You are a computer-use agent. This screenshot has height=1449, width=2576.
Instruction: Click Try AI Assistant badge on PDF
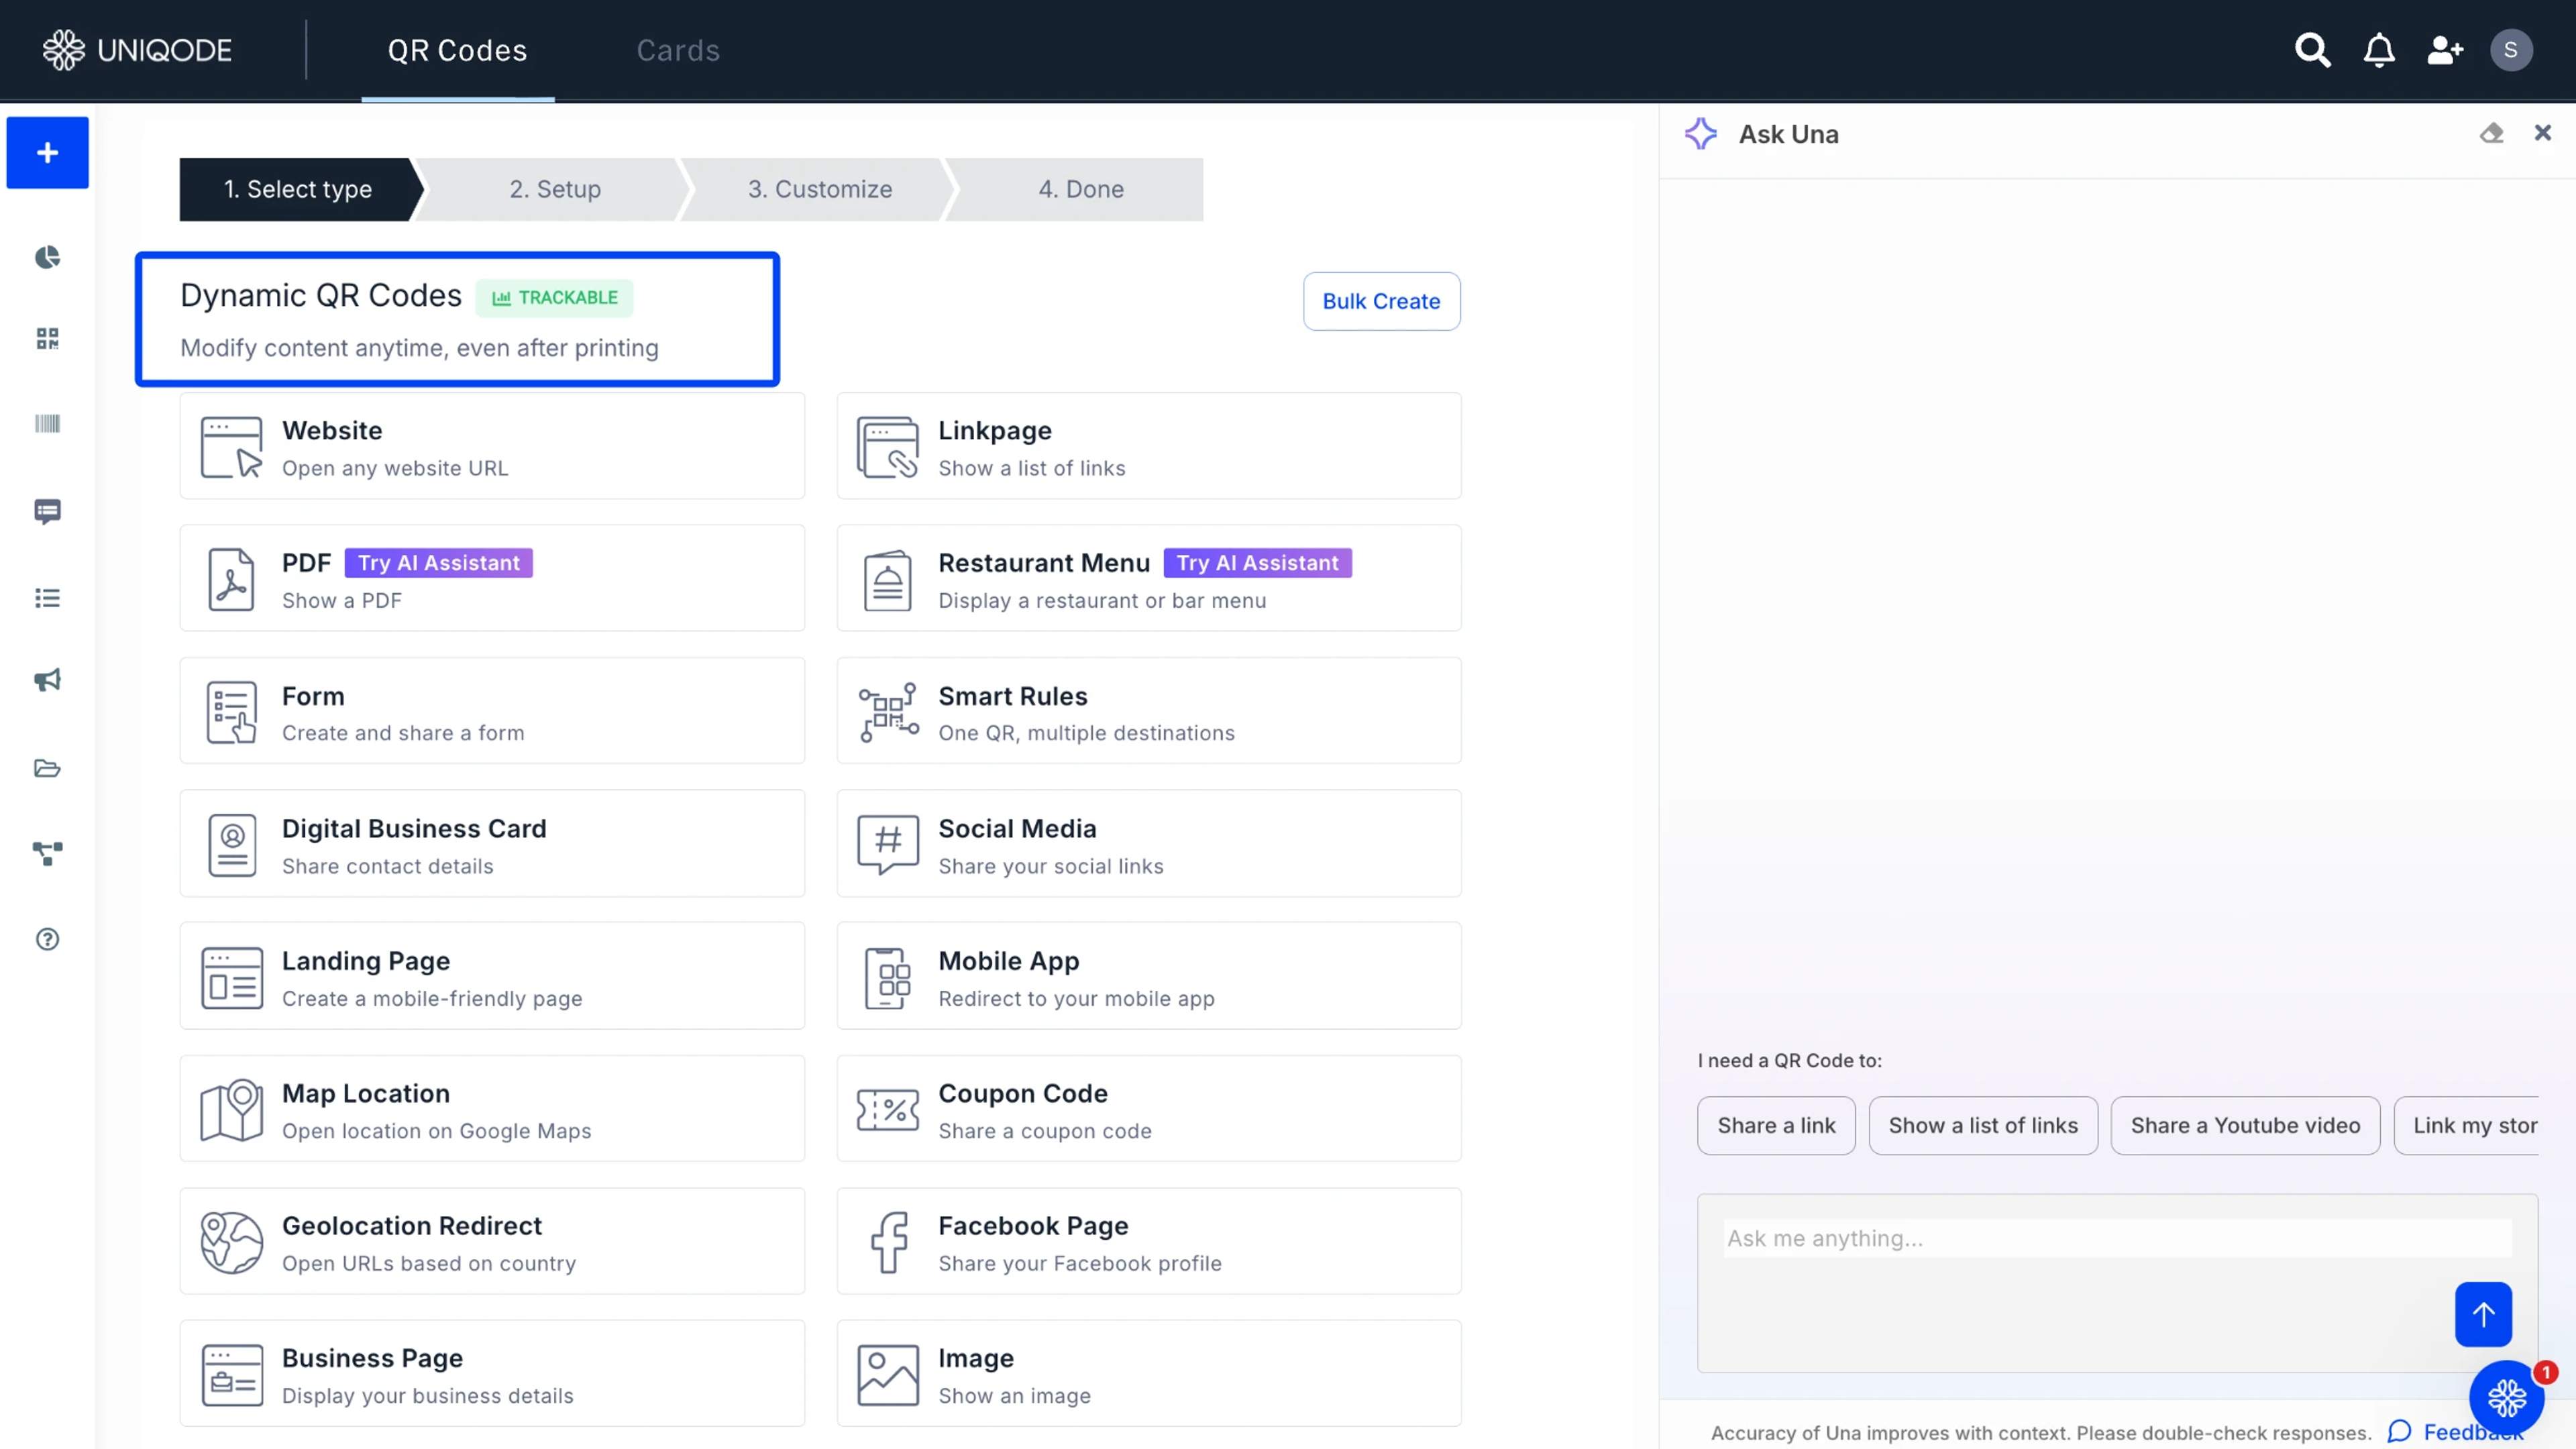point(438,563)
